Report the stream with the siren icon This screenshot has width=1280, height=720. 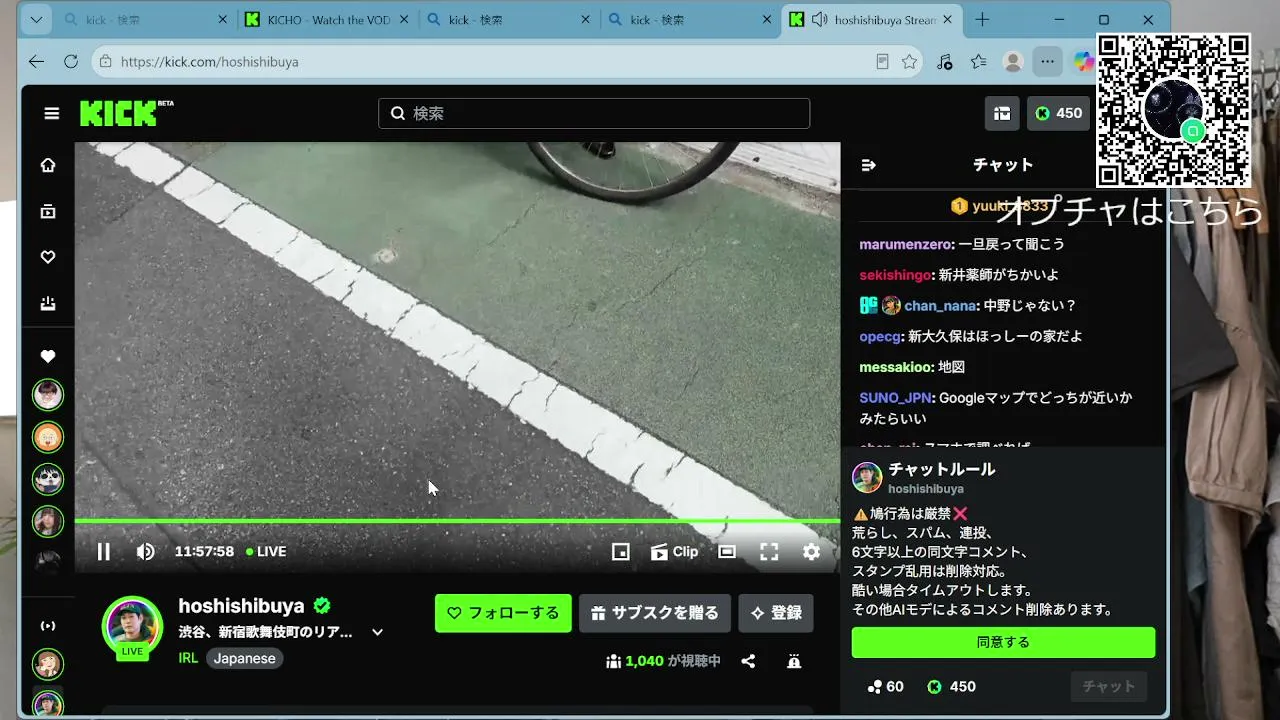pyautogui.click(x=794, y=661)
